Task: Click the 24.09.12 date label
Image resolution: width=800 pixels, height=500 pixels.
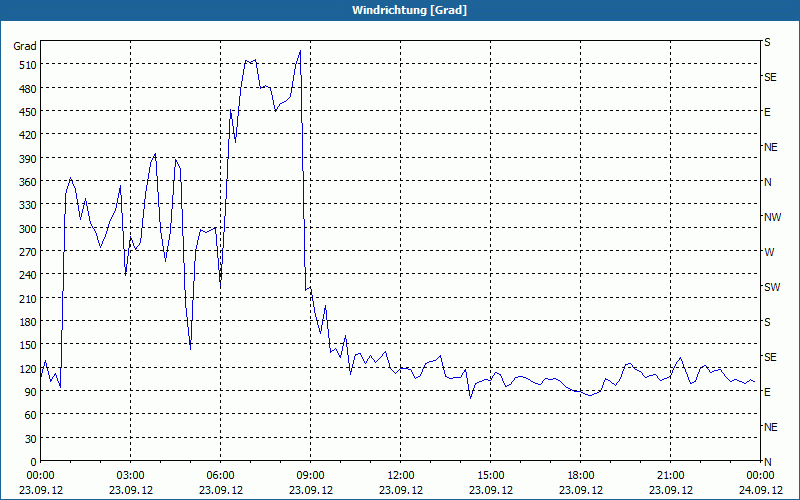Action: pos(760,490)
